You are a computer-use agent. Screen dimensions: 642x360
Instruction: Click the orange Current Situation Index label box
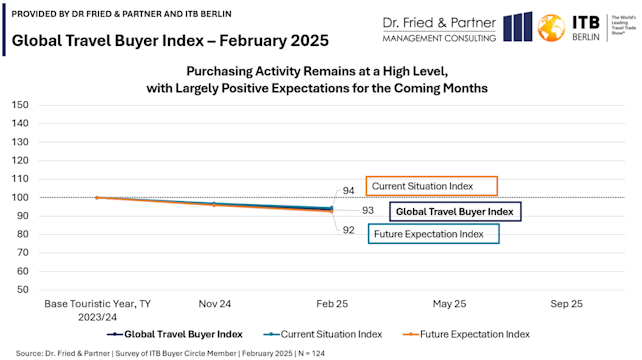(432, 186)
